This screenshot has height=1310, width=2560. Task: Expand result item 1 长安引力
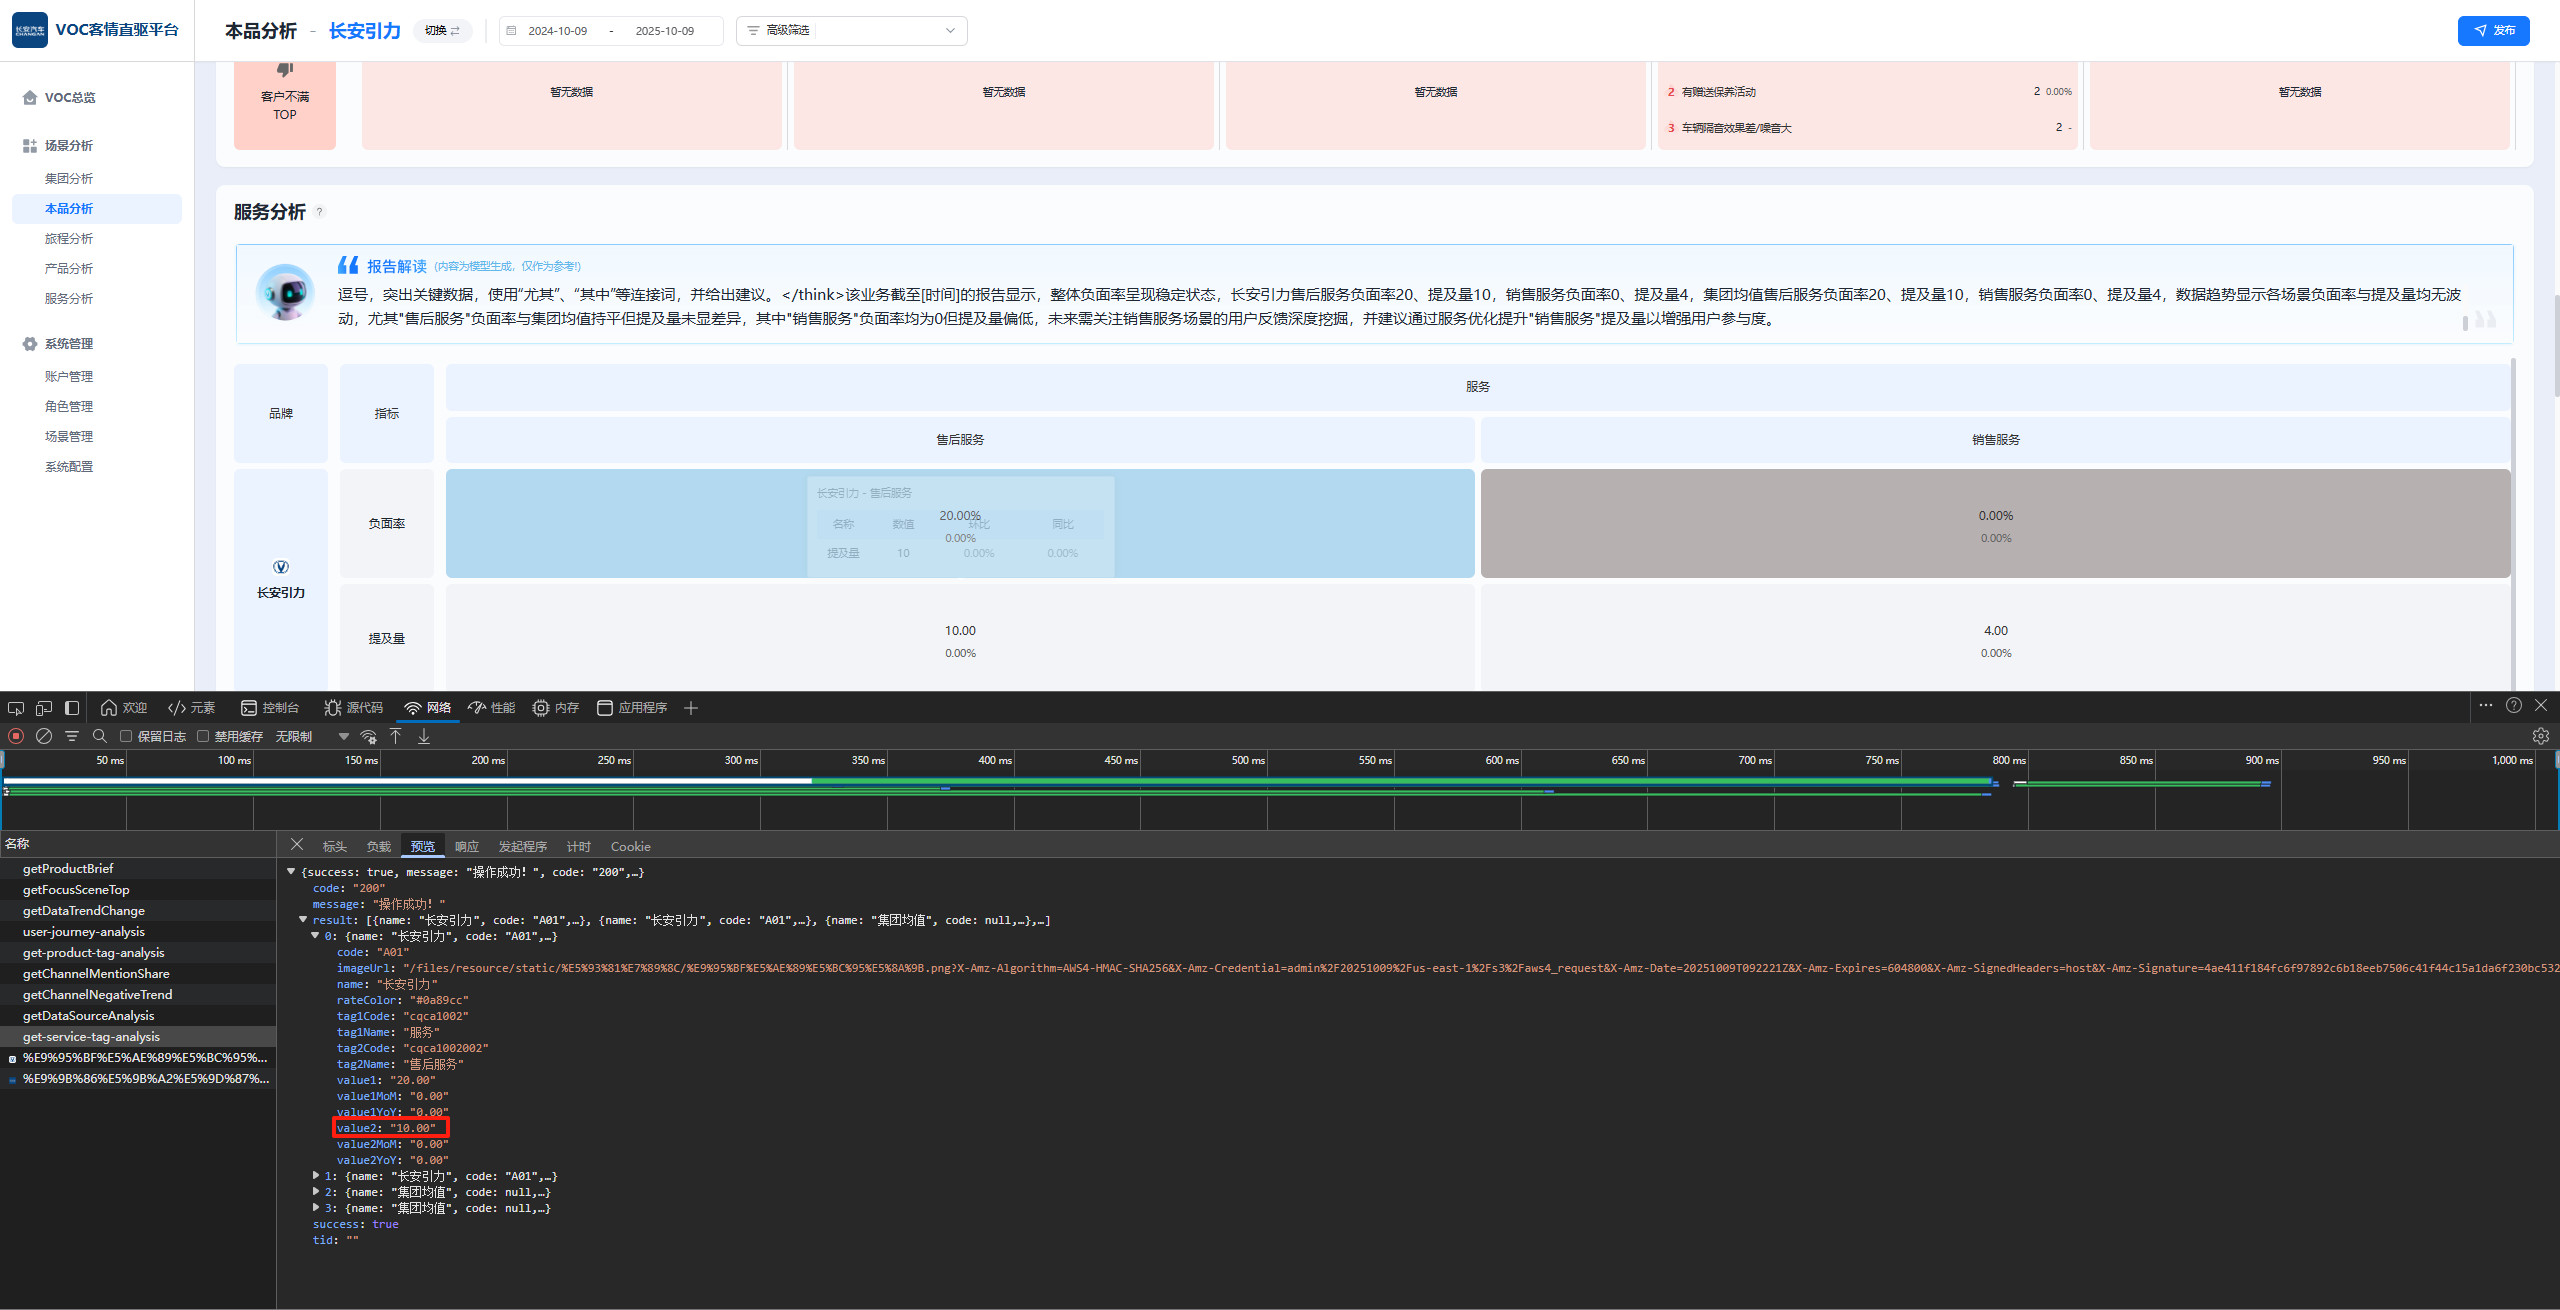point(316,1176)
